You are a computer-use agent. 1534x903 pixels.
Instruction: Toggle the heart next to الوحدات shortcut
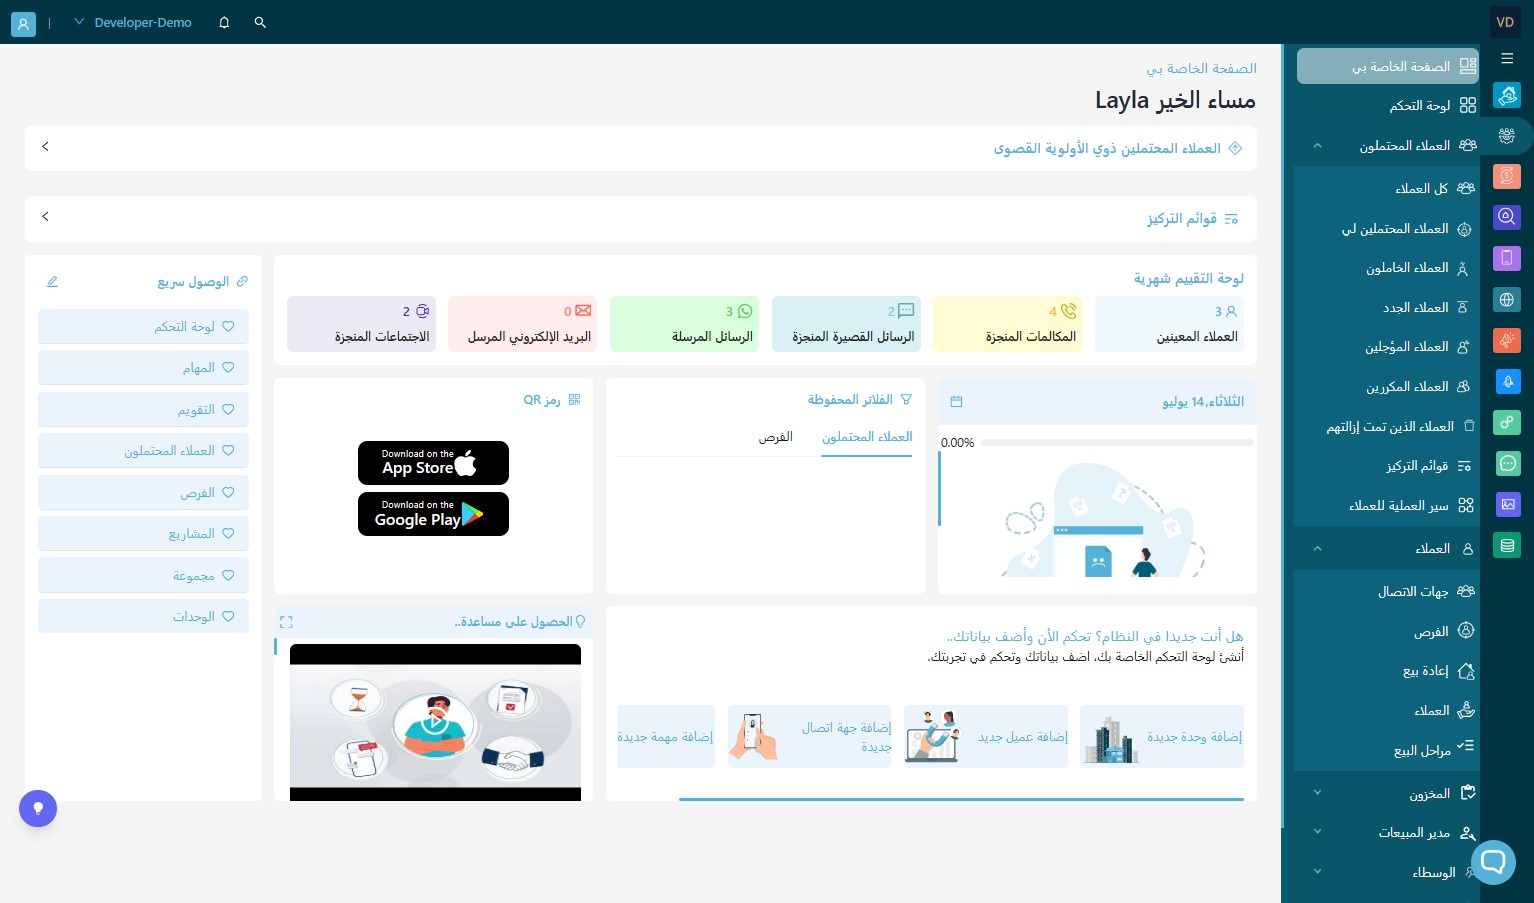(228, 616)
